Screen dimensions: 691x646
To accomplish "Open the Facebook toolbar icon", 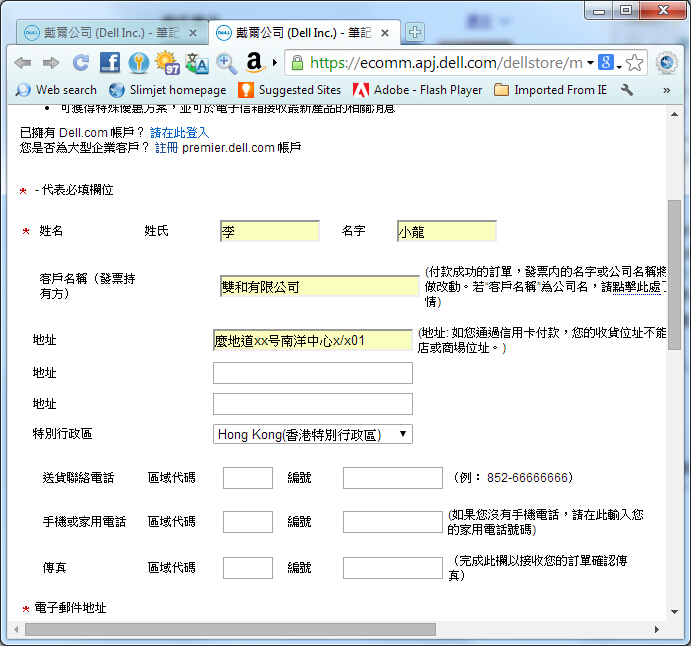I will 110,62.
